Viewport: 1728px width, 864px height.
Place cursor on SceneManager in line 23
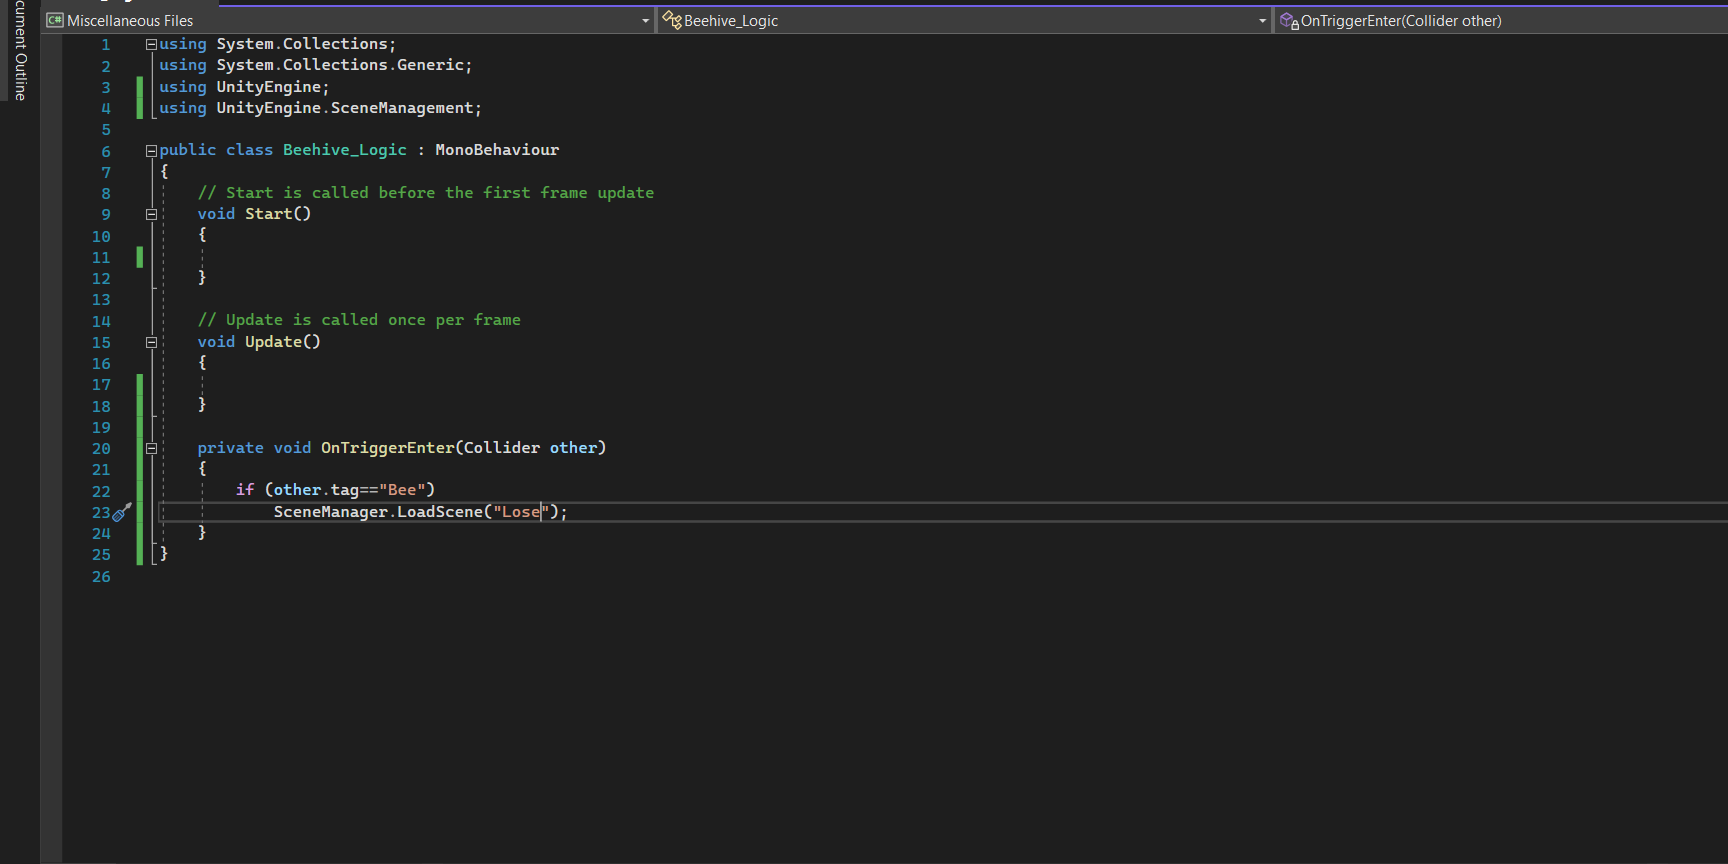pos(330,512)
